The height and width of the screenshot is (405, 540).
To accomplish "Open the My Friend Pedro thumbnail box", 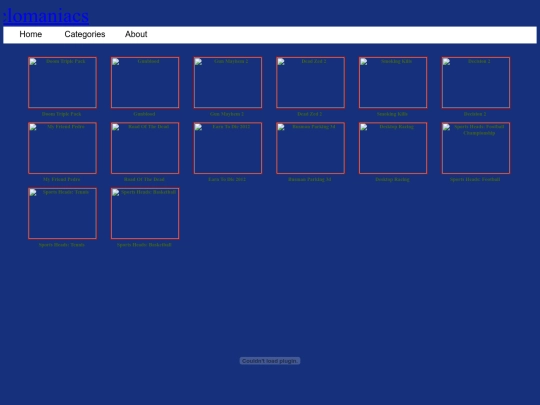I will click(62, 148).
